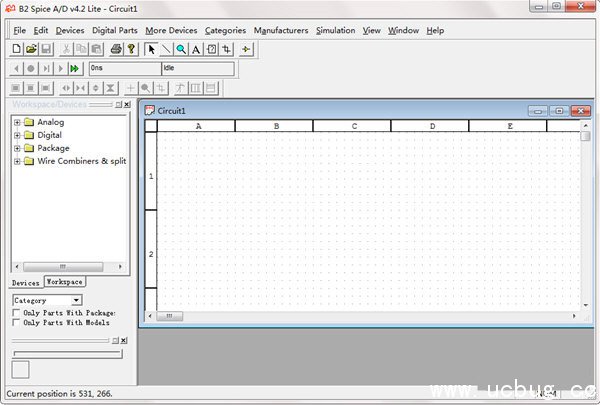Select the arrow pointer tool

point(152,49)
